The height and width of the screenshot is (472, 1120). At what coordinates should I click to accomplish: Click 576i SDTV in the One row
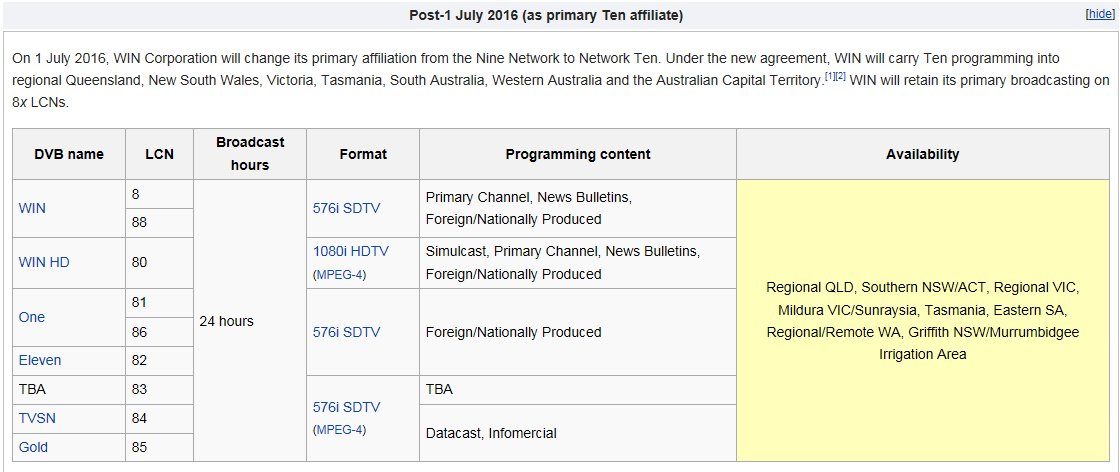(x=346, y=332)
